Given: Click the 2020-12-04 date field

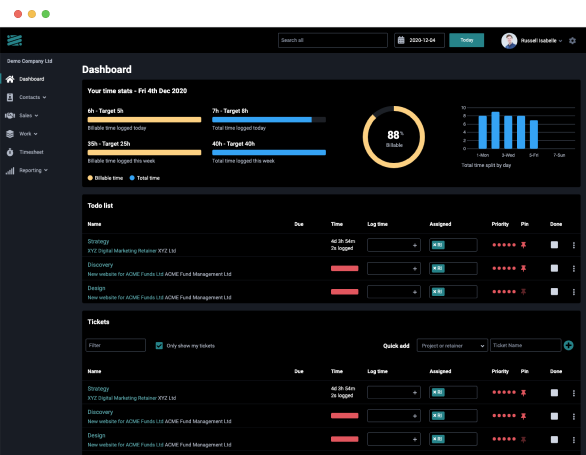Looking at the screenshot, I should pos(419,40).
